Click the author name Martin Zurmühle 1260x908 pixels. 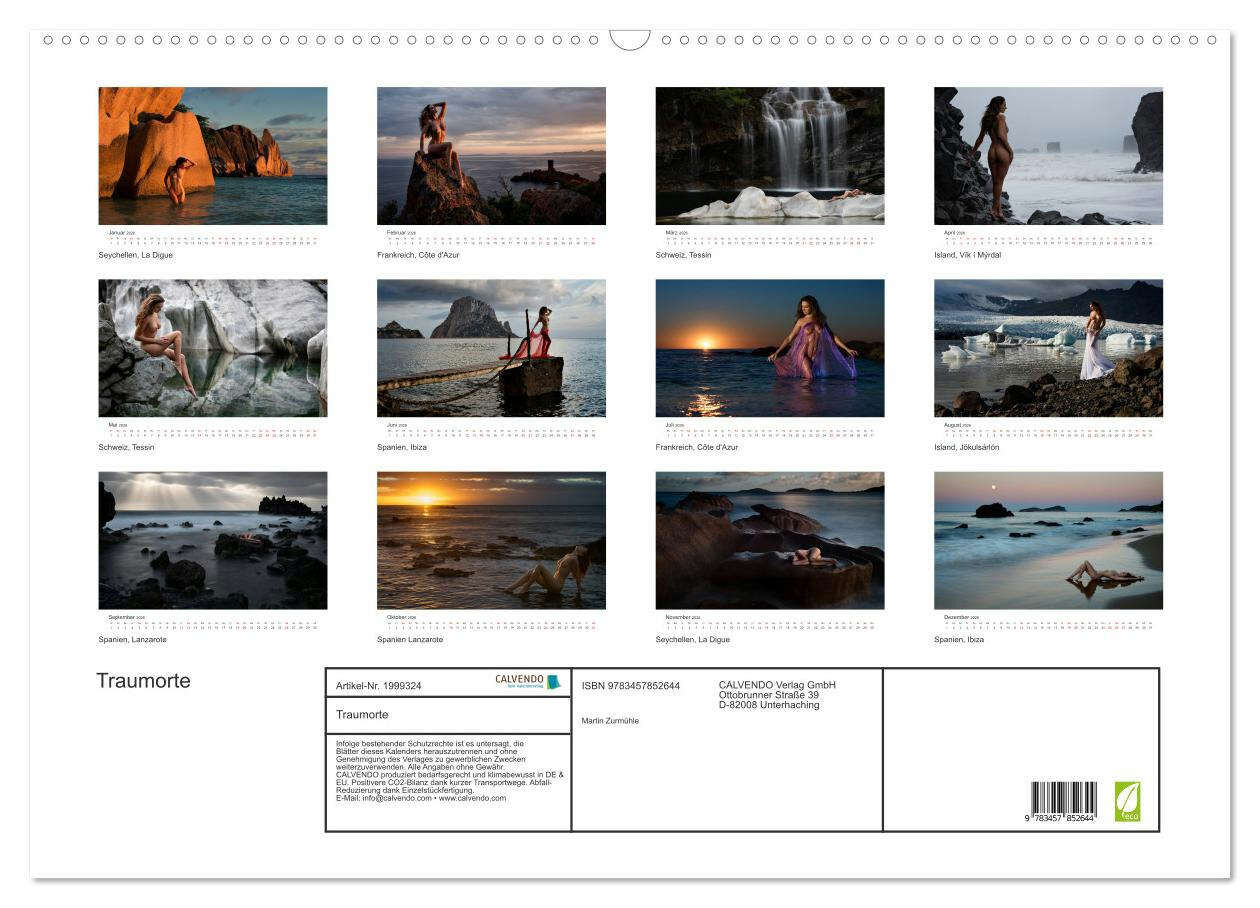610,721
